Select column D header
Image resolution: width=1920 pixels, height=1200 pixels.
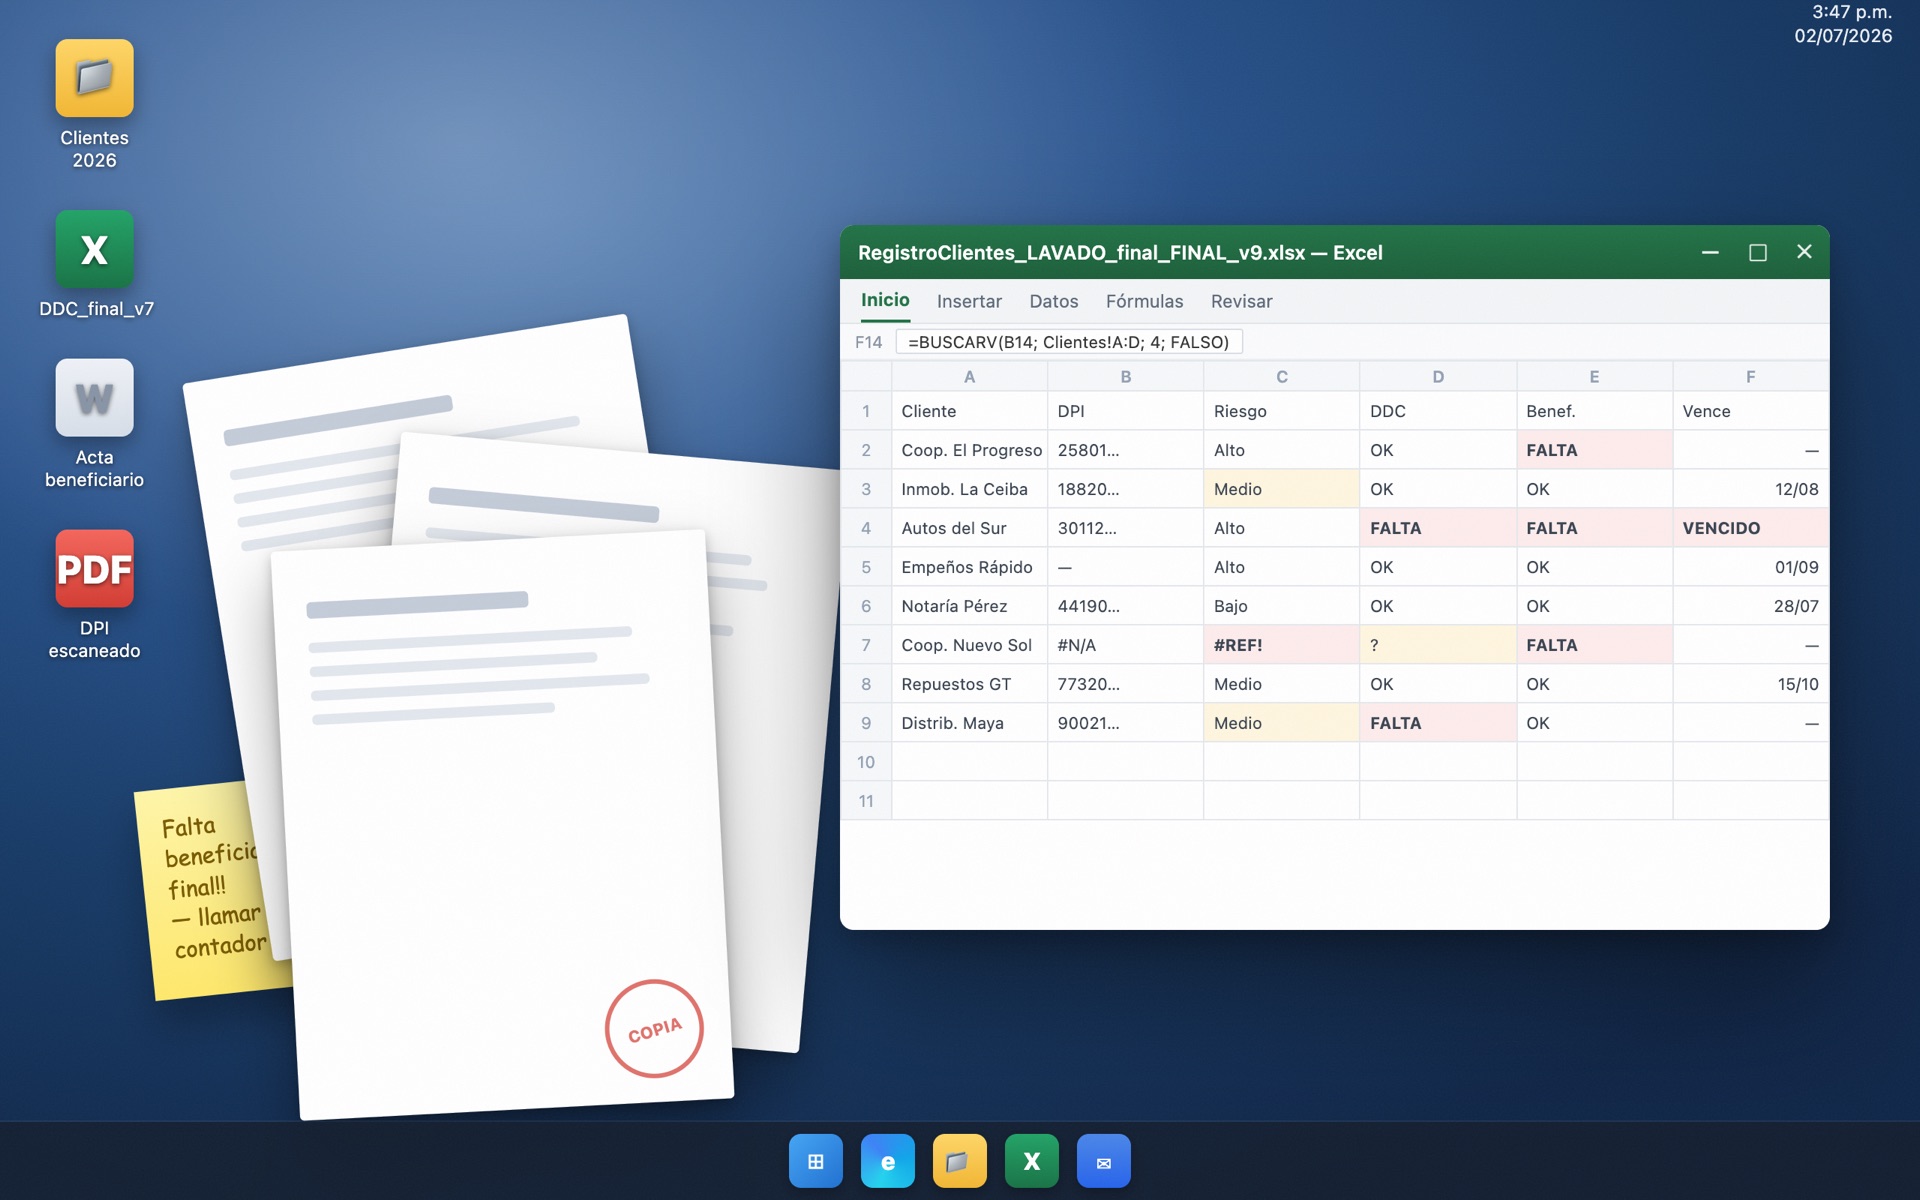click(x=1438, y=376)
